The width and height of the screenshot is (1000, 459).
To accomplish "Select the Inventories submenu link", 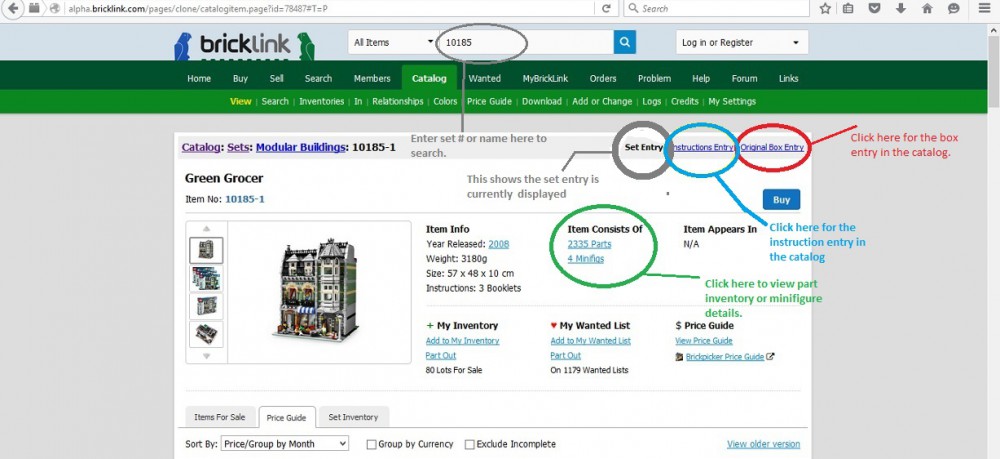I will [321, 101].
